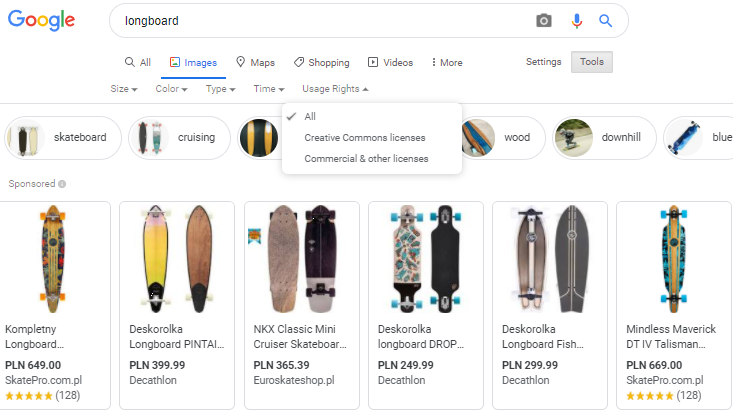
Task: Select the Images tab
Action: [193, 63]
